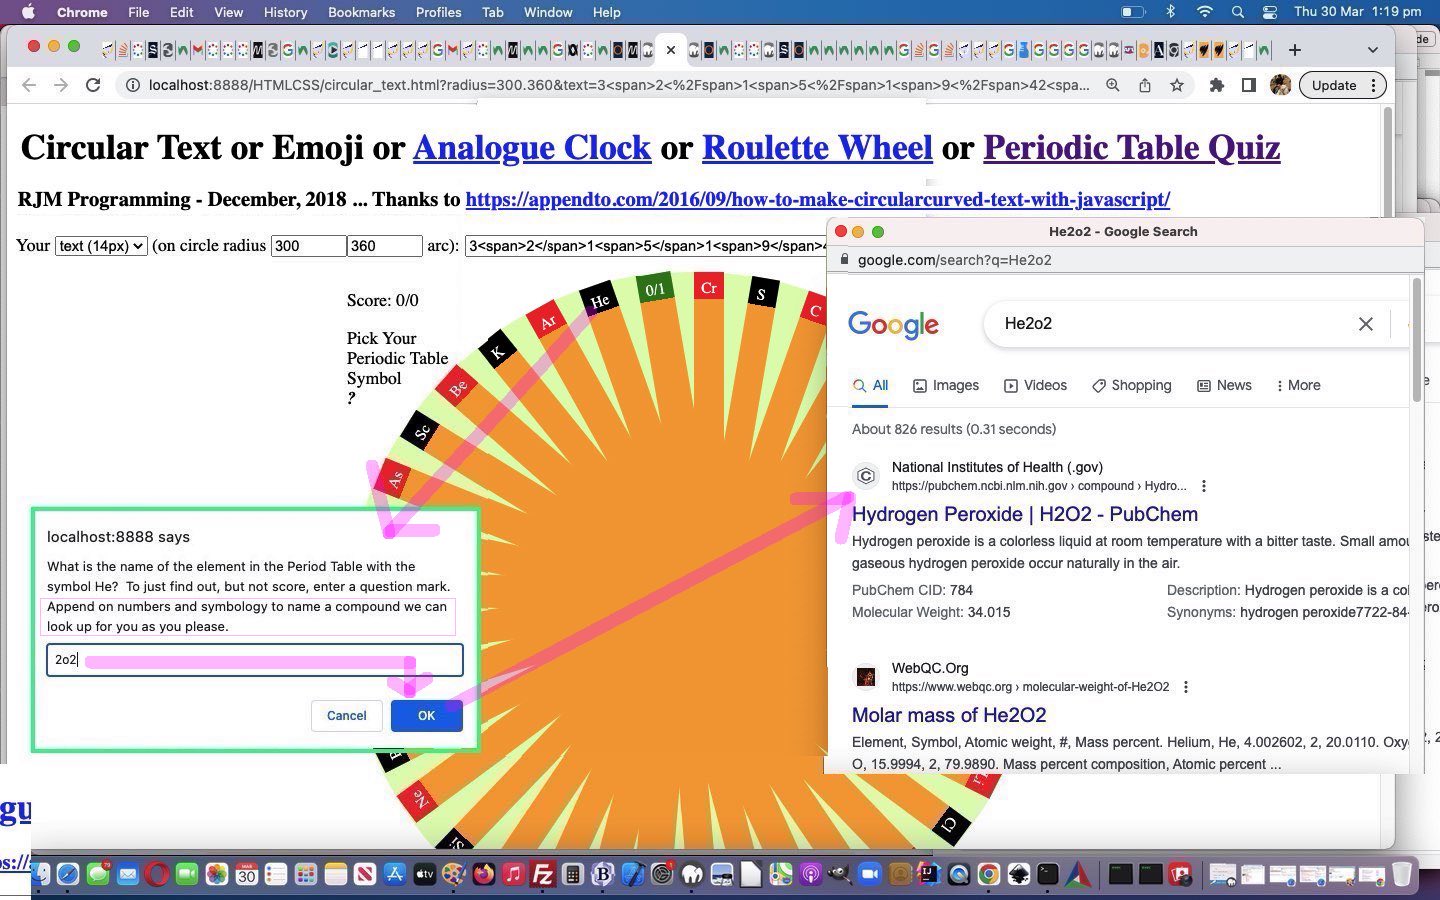Open the Edit menu
Image resolution: width=1440 pixels, height=900 pixels.
(x=181, y=12)
